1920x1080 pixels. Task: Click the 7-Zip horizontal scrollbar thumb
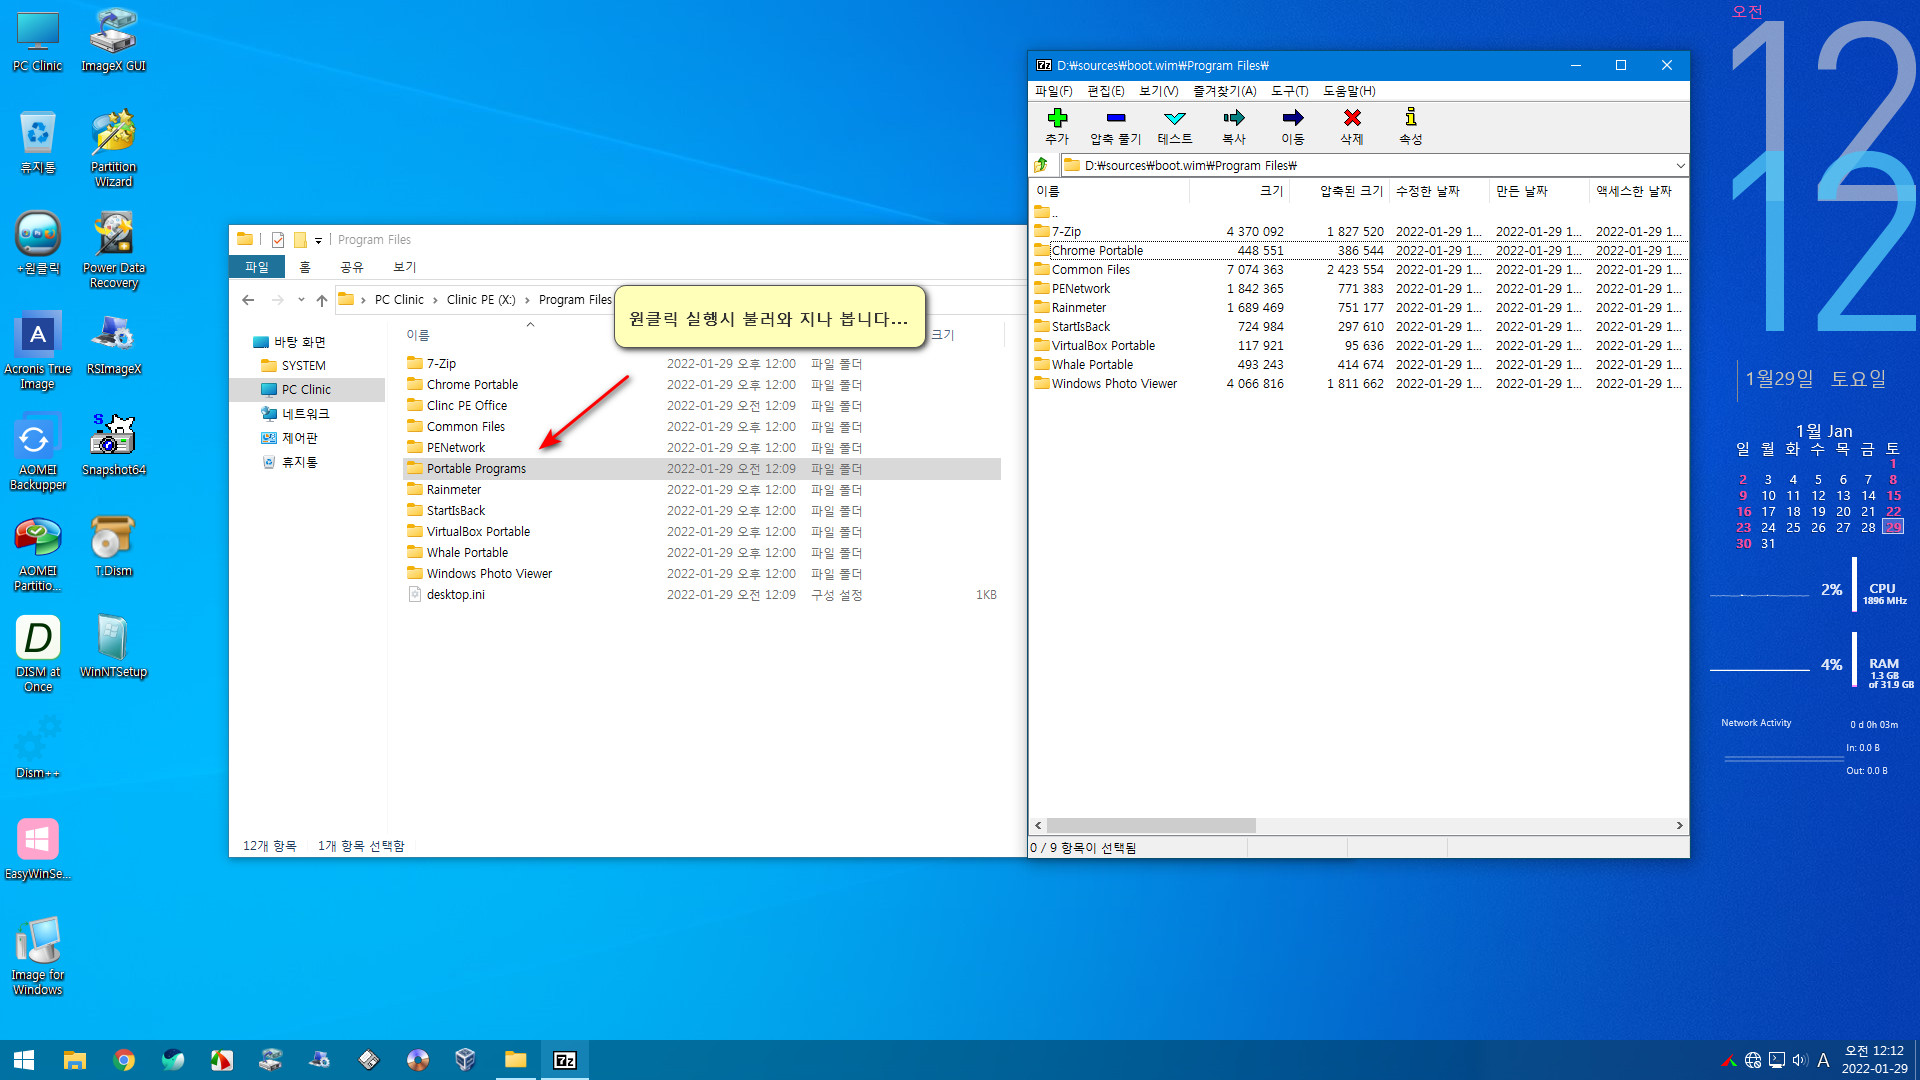(1151, 826)
